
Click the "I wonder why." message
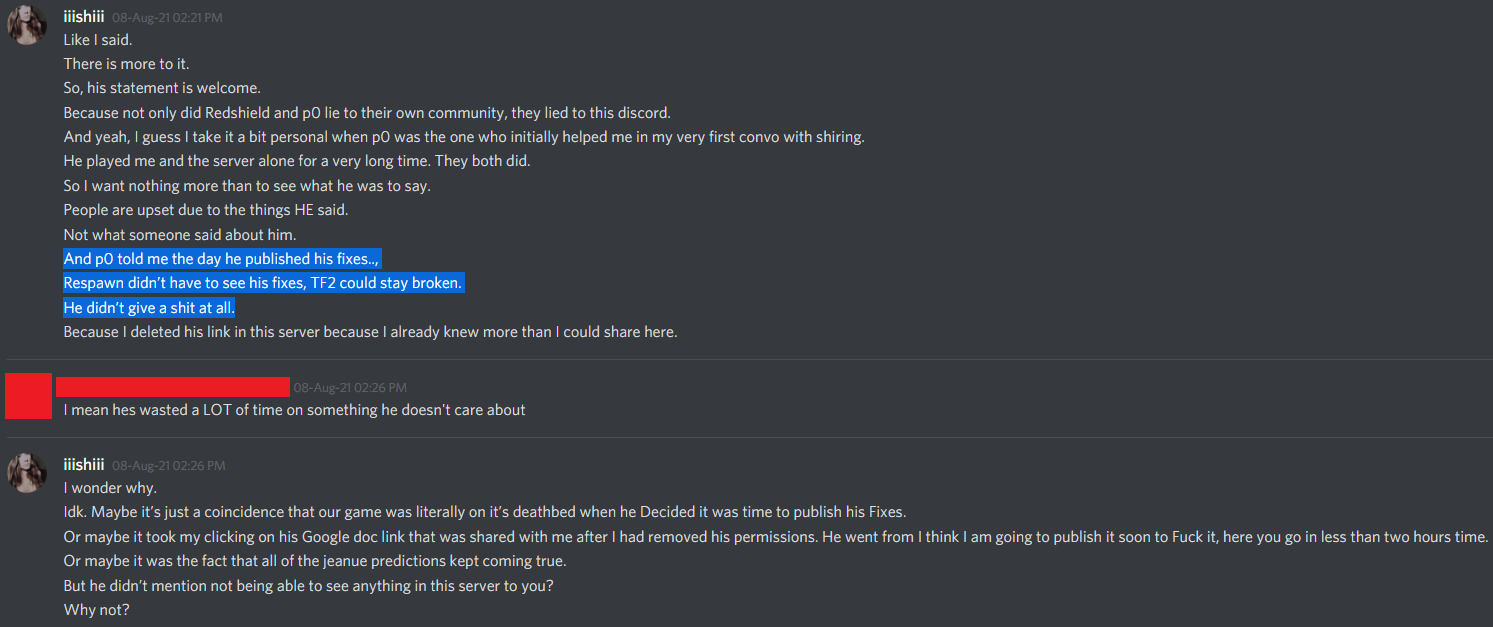pos(110,488)
